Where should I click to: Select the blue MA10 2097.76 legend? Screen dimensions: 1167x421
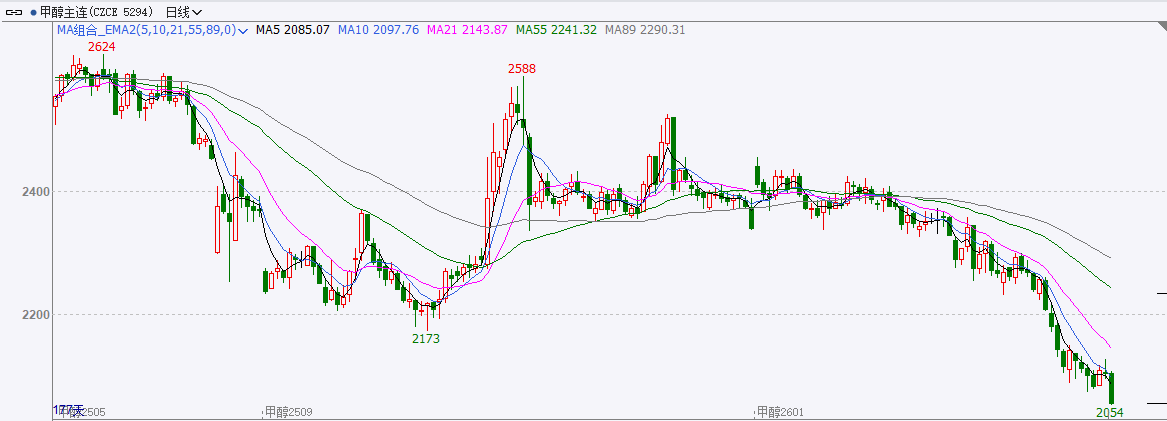(x=378, y=30)
